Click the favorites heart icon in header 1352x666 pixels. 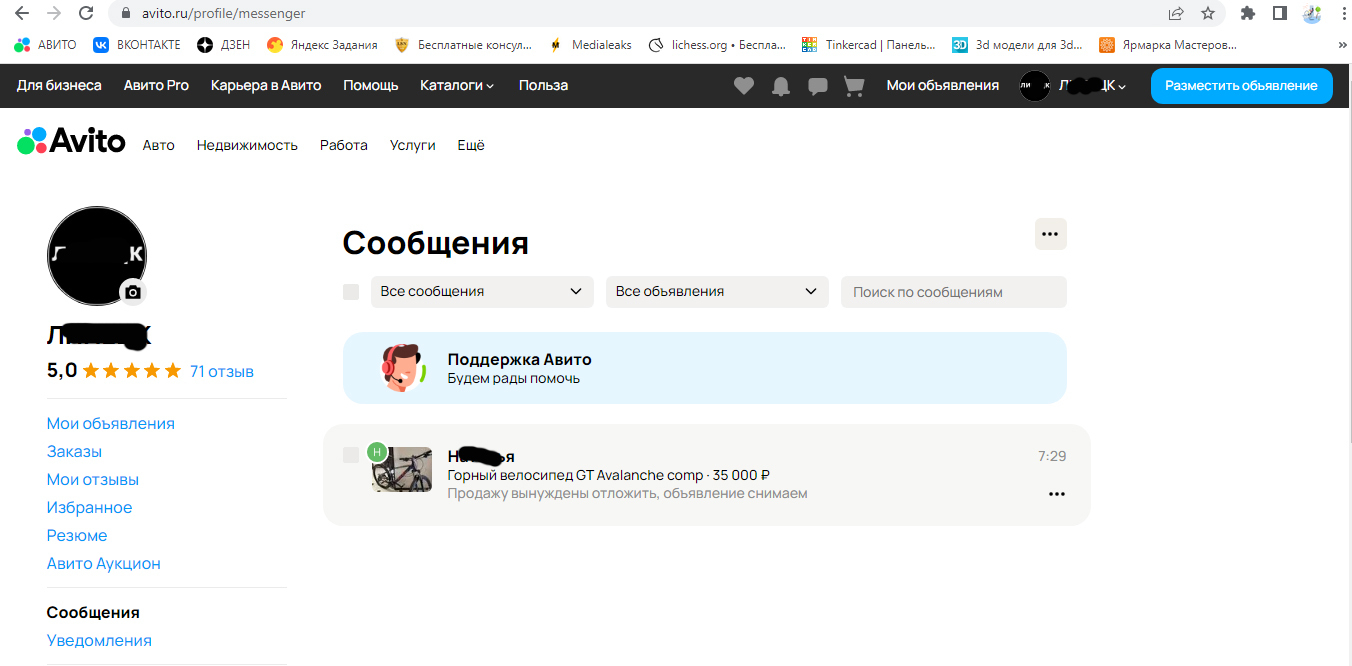point(743,86)
